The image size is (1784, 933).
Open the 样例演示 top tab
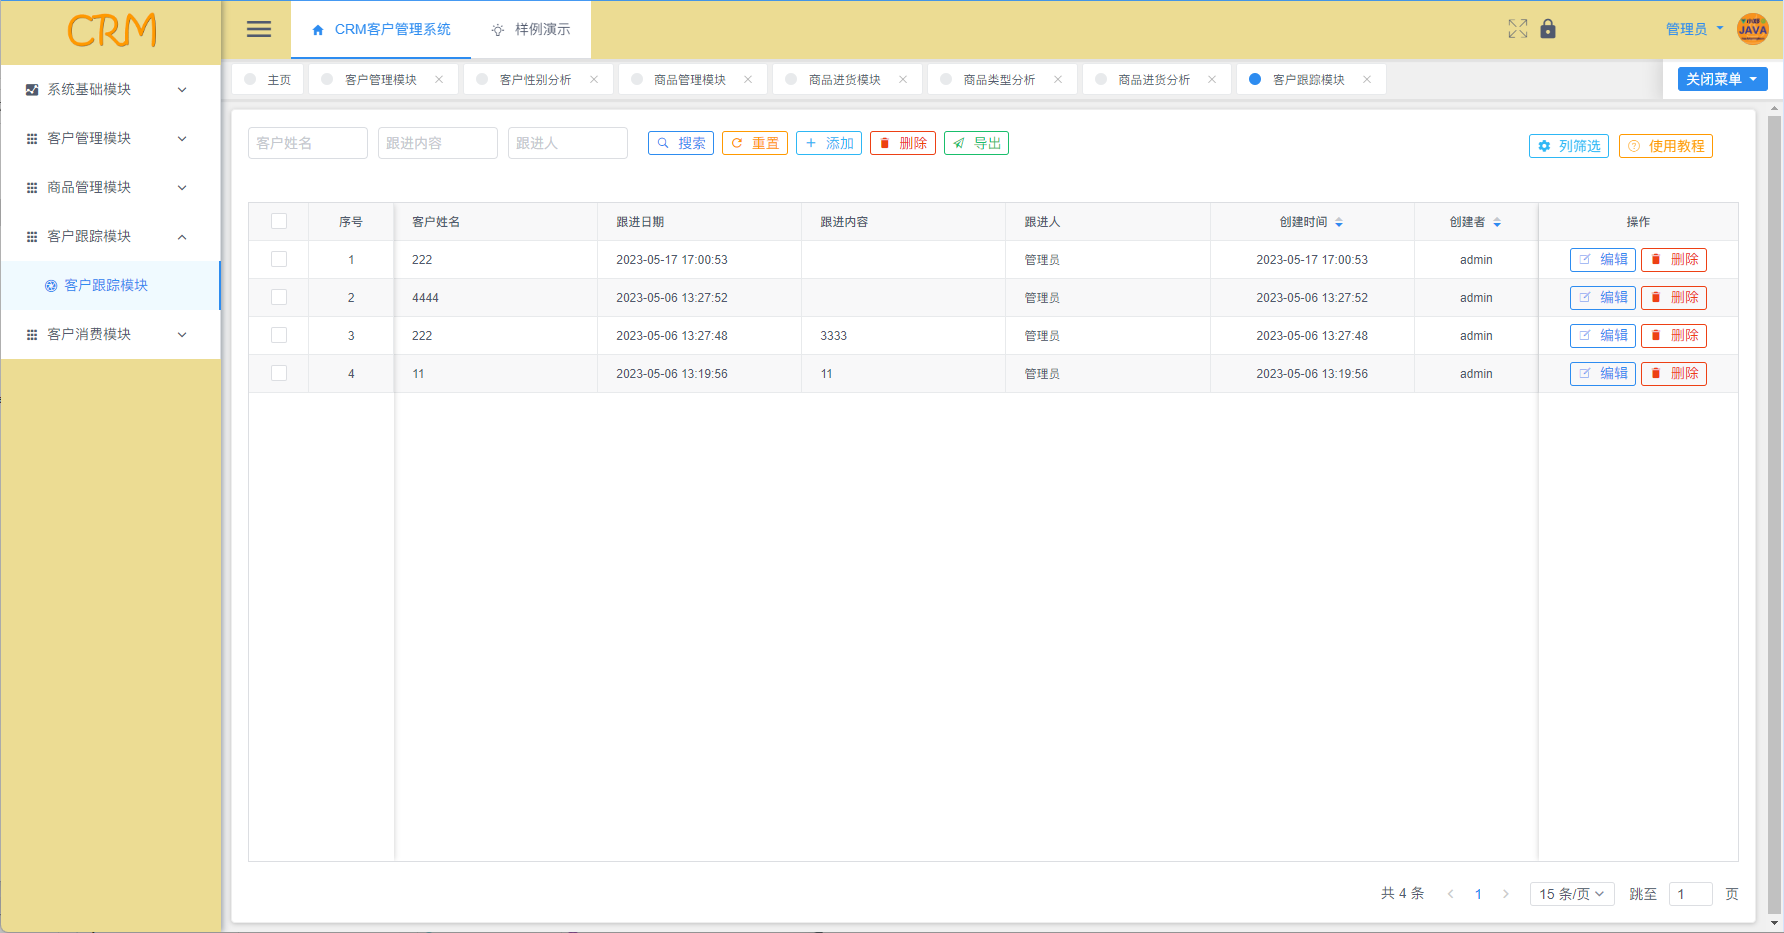pyautogui.click(x=531, y=30)
